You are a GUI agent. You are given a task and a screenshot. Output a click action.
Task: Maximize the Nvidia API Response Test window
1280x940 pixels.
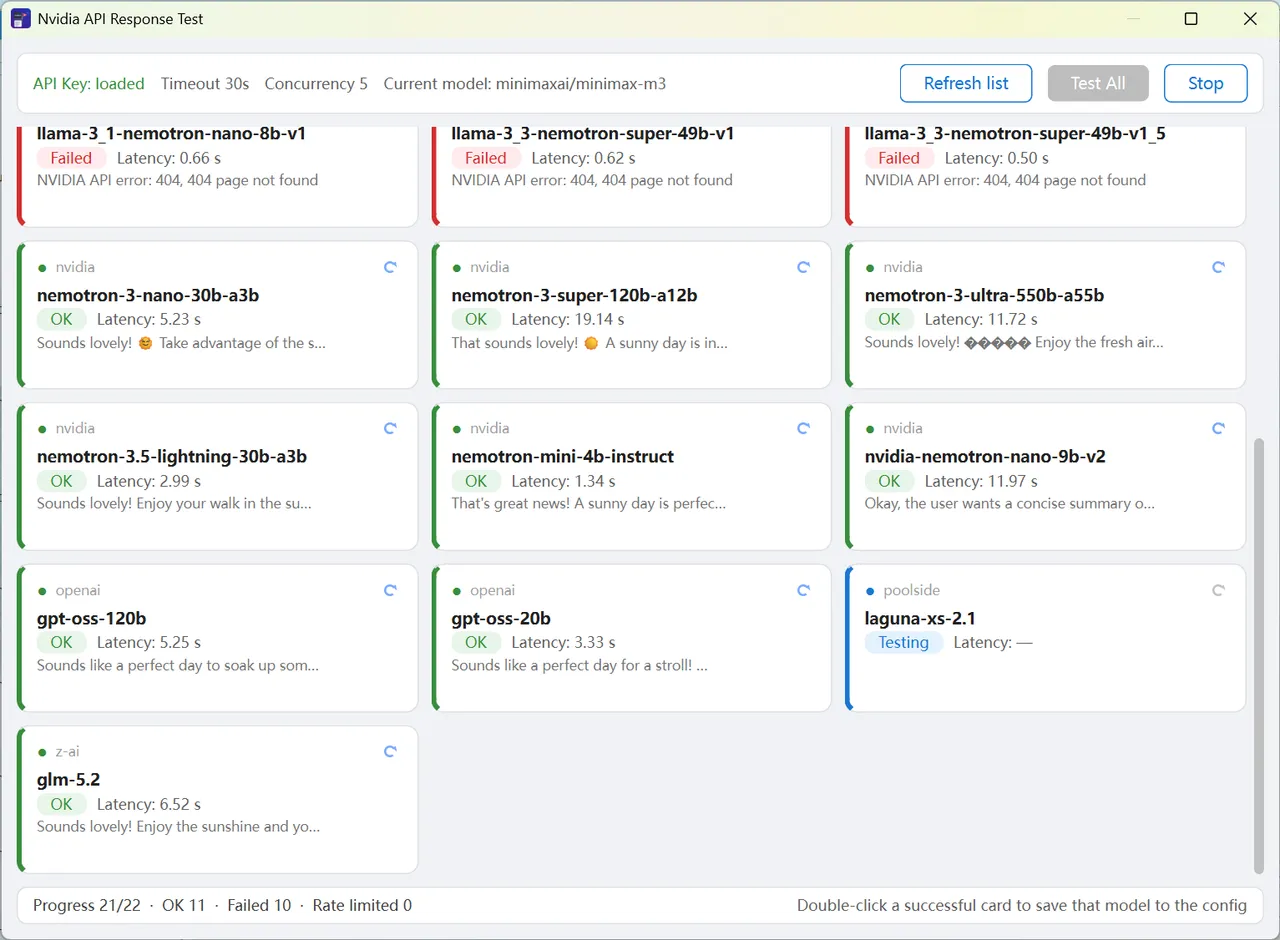pos(1191,18)
